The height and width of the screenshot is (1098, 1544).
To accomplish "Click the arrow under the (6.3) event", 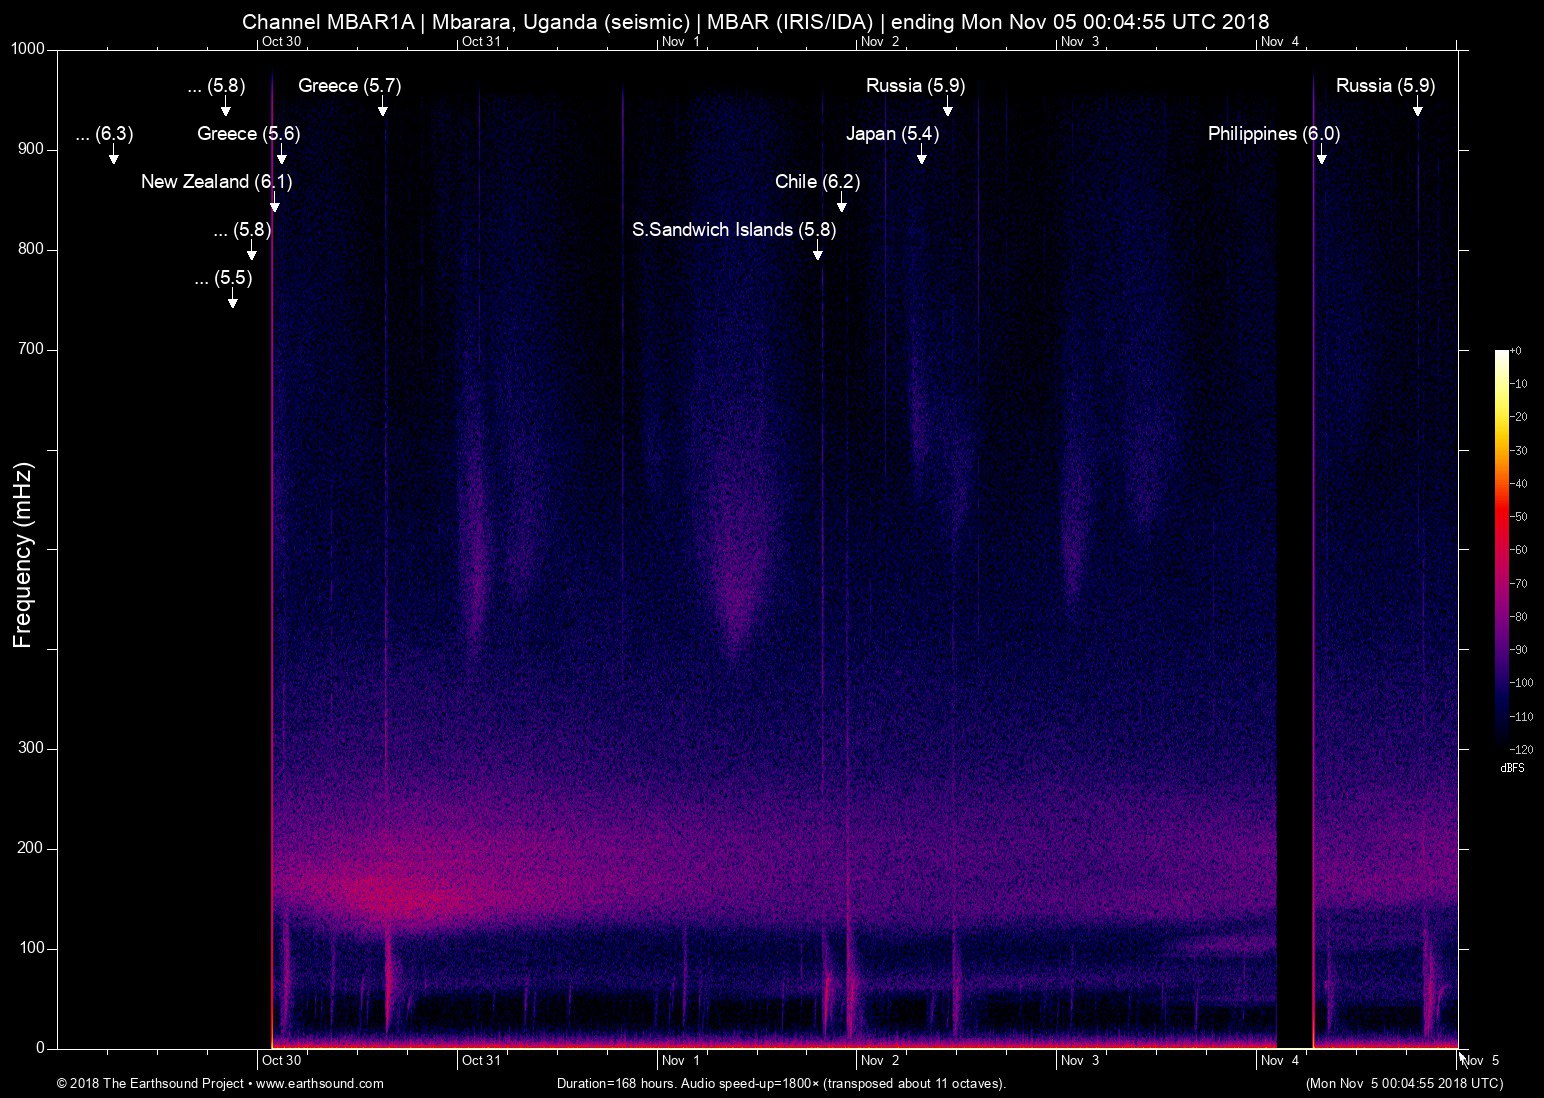I will coord(114,158).
